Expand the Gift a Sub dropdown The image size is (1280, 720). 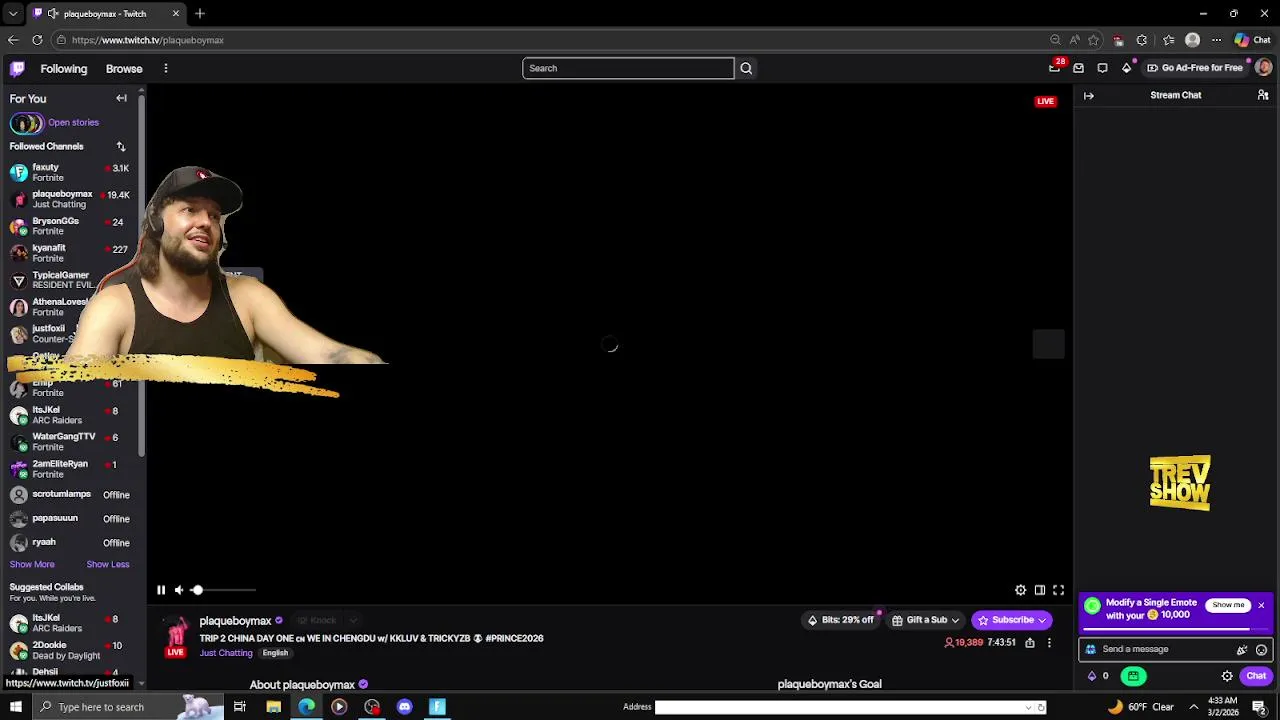click(926, 620)
